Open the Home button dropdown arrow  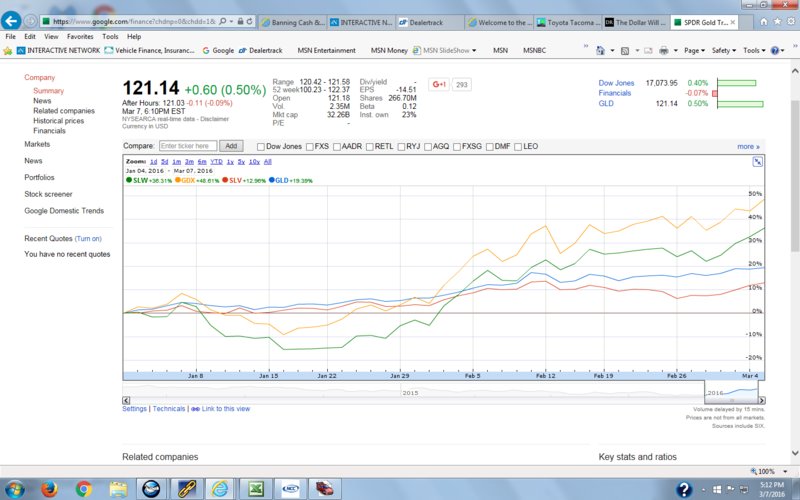[612, 51]
